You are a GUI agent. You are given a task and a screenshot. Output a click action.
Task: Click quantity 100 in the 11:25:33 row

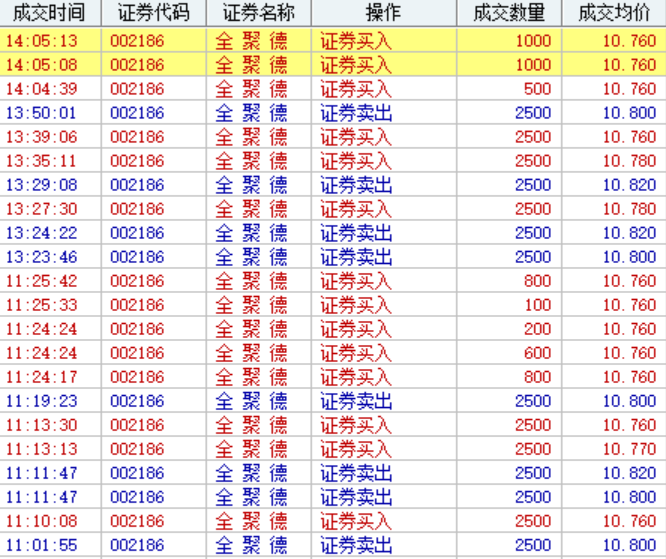coord(538,305)
